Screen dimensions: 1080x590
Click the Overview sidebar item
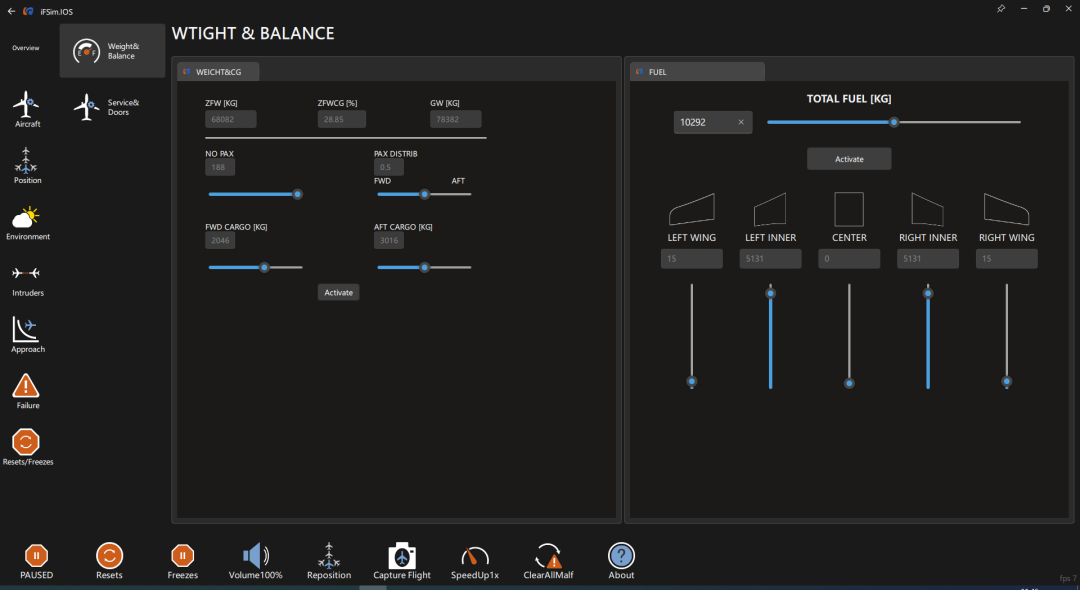tap(25, 48)
